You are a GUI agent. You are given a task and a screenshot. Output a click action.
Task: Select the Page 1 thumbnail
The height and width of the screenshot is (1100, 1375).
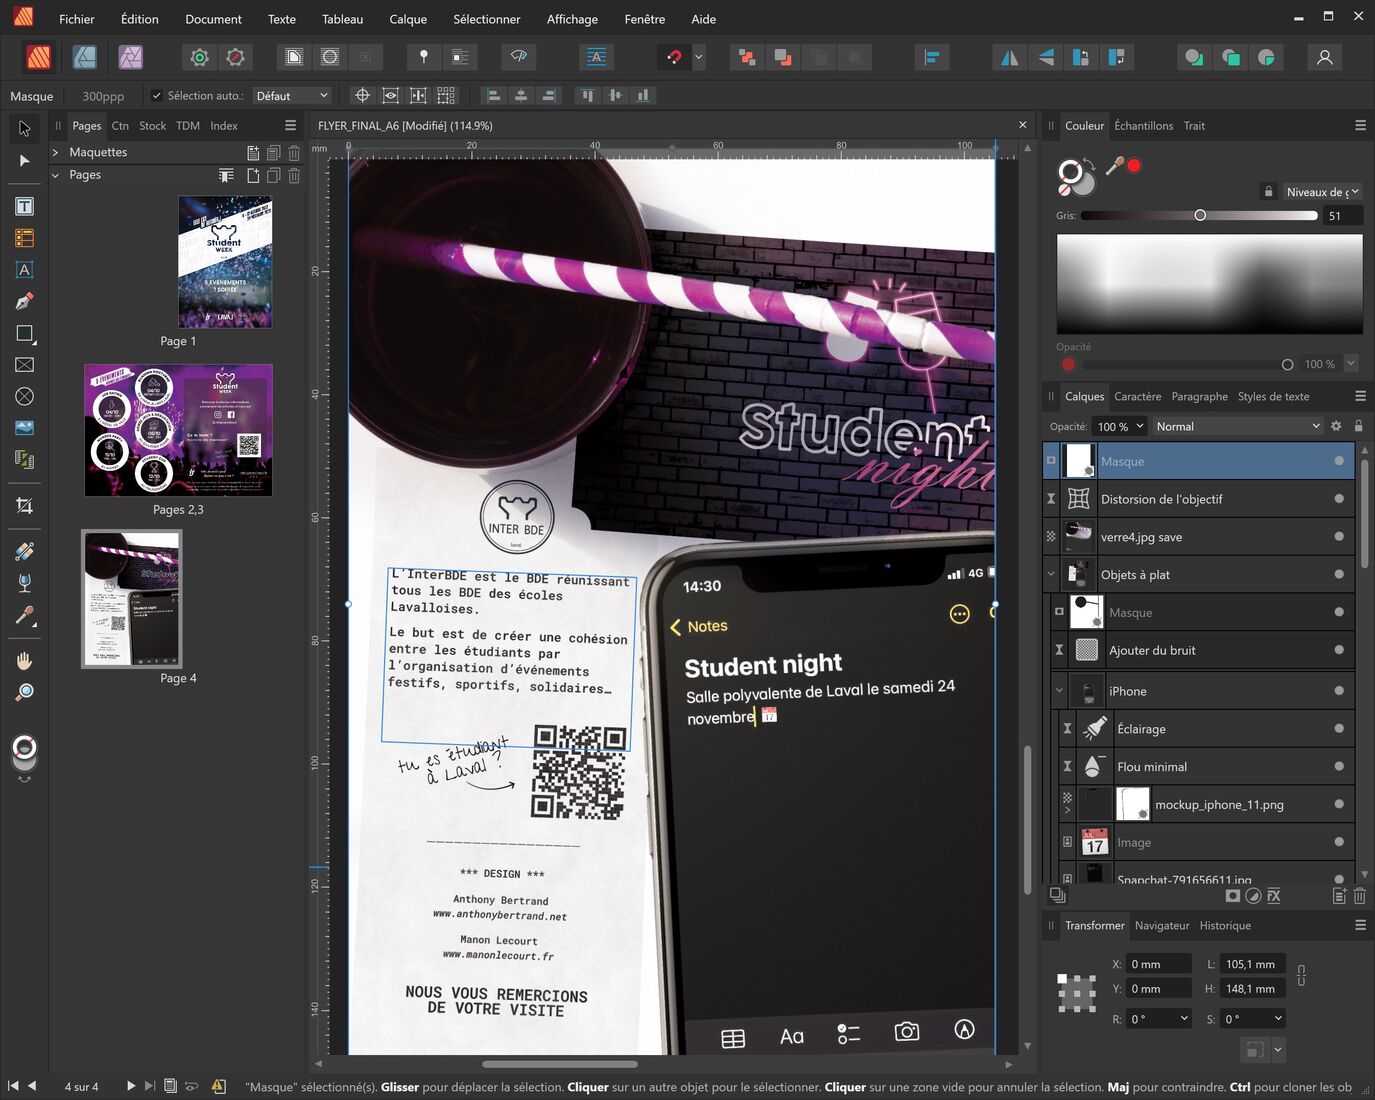click(225, 262)
